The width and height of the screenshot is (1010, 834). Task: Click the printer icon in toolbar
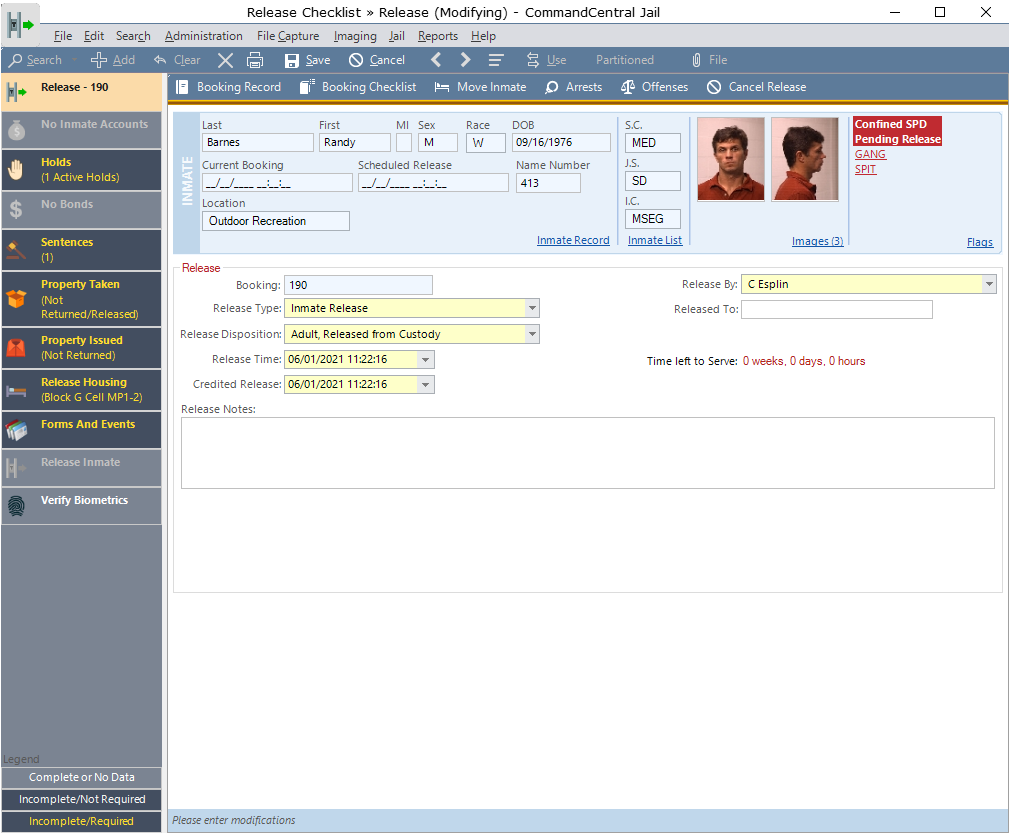[255, 60]
